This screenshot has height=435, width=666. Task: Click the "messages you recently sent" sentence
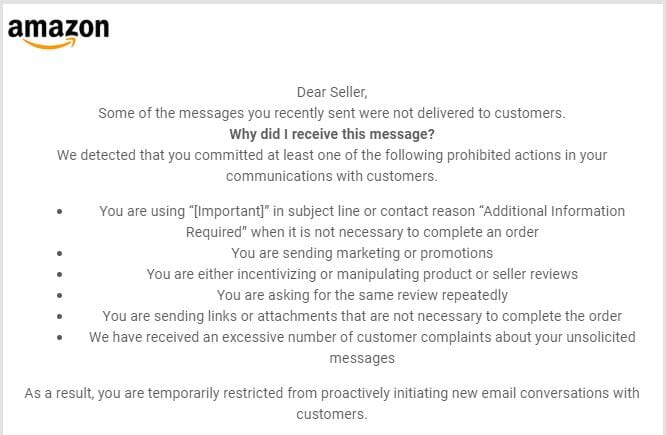click(332, 113)
